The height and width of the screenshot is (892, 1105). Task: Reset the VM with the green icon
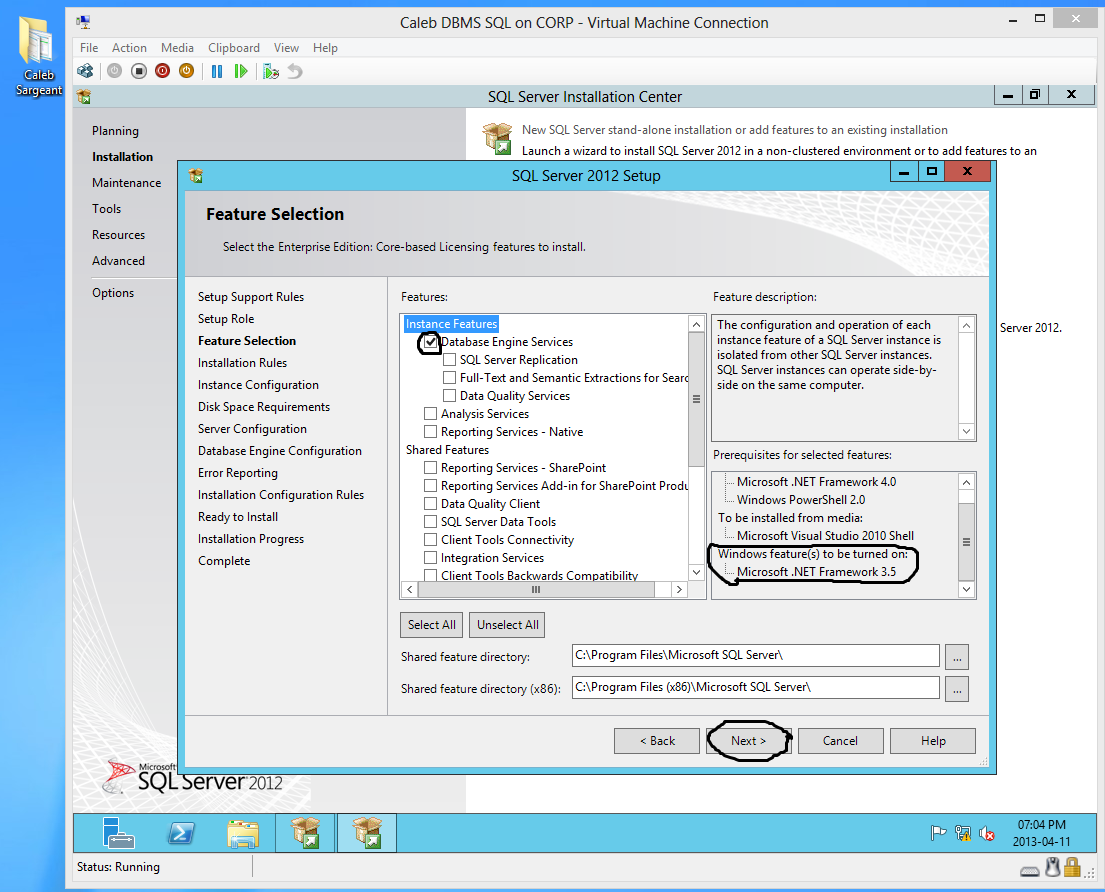(x=241, y=71)
